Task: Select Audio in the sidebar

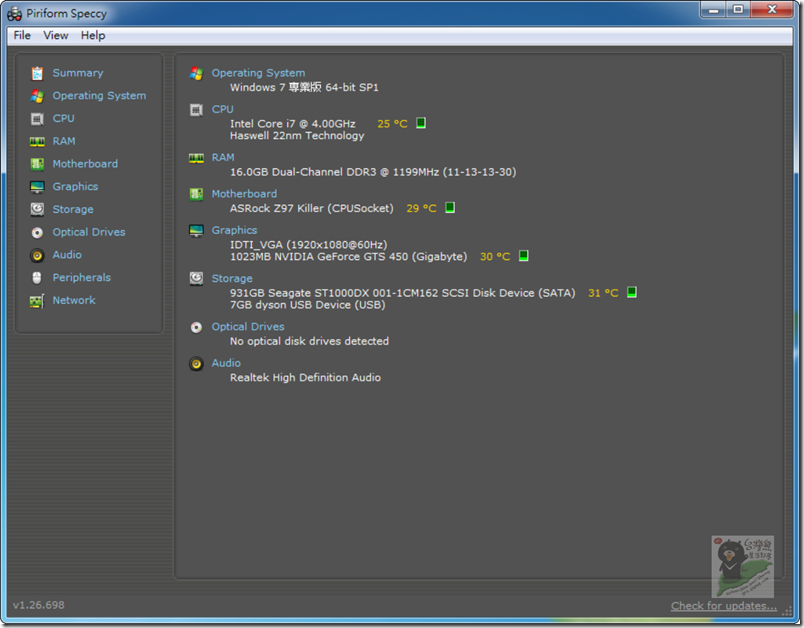Action: tap(67, 255)
